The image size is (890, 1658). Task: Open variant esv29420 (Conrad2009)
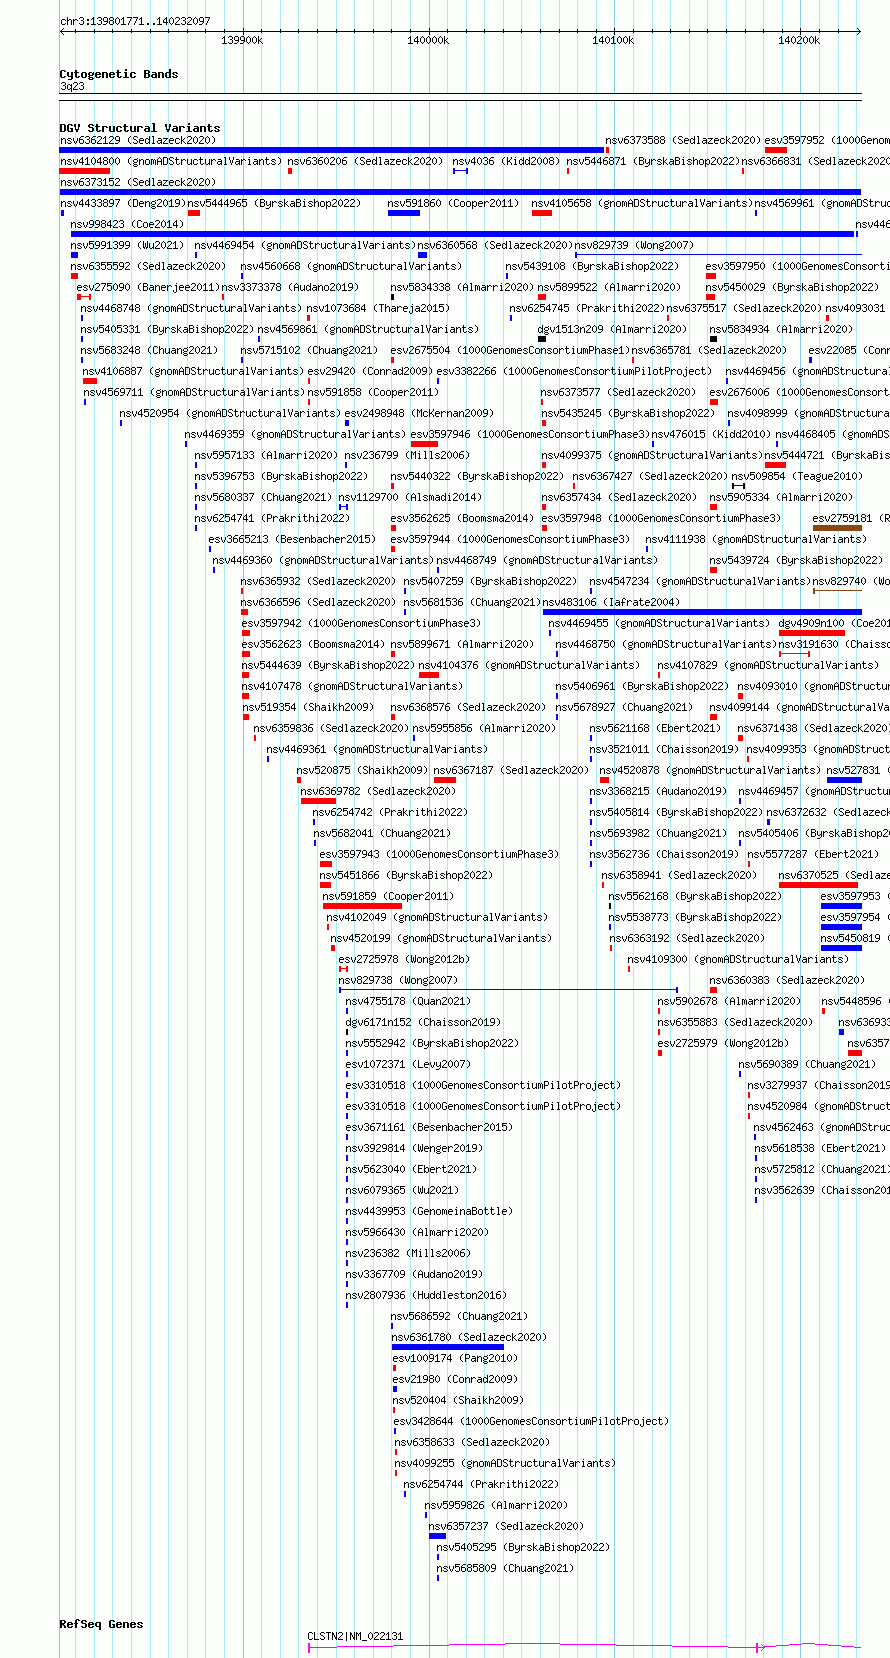point(370,371)
